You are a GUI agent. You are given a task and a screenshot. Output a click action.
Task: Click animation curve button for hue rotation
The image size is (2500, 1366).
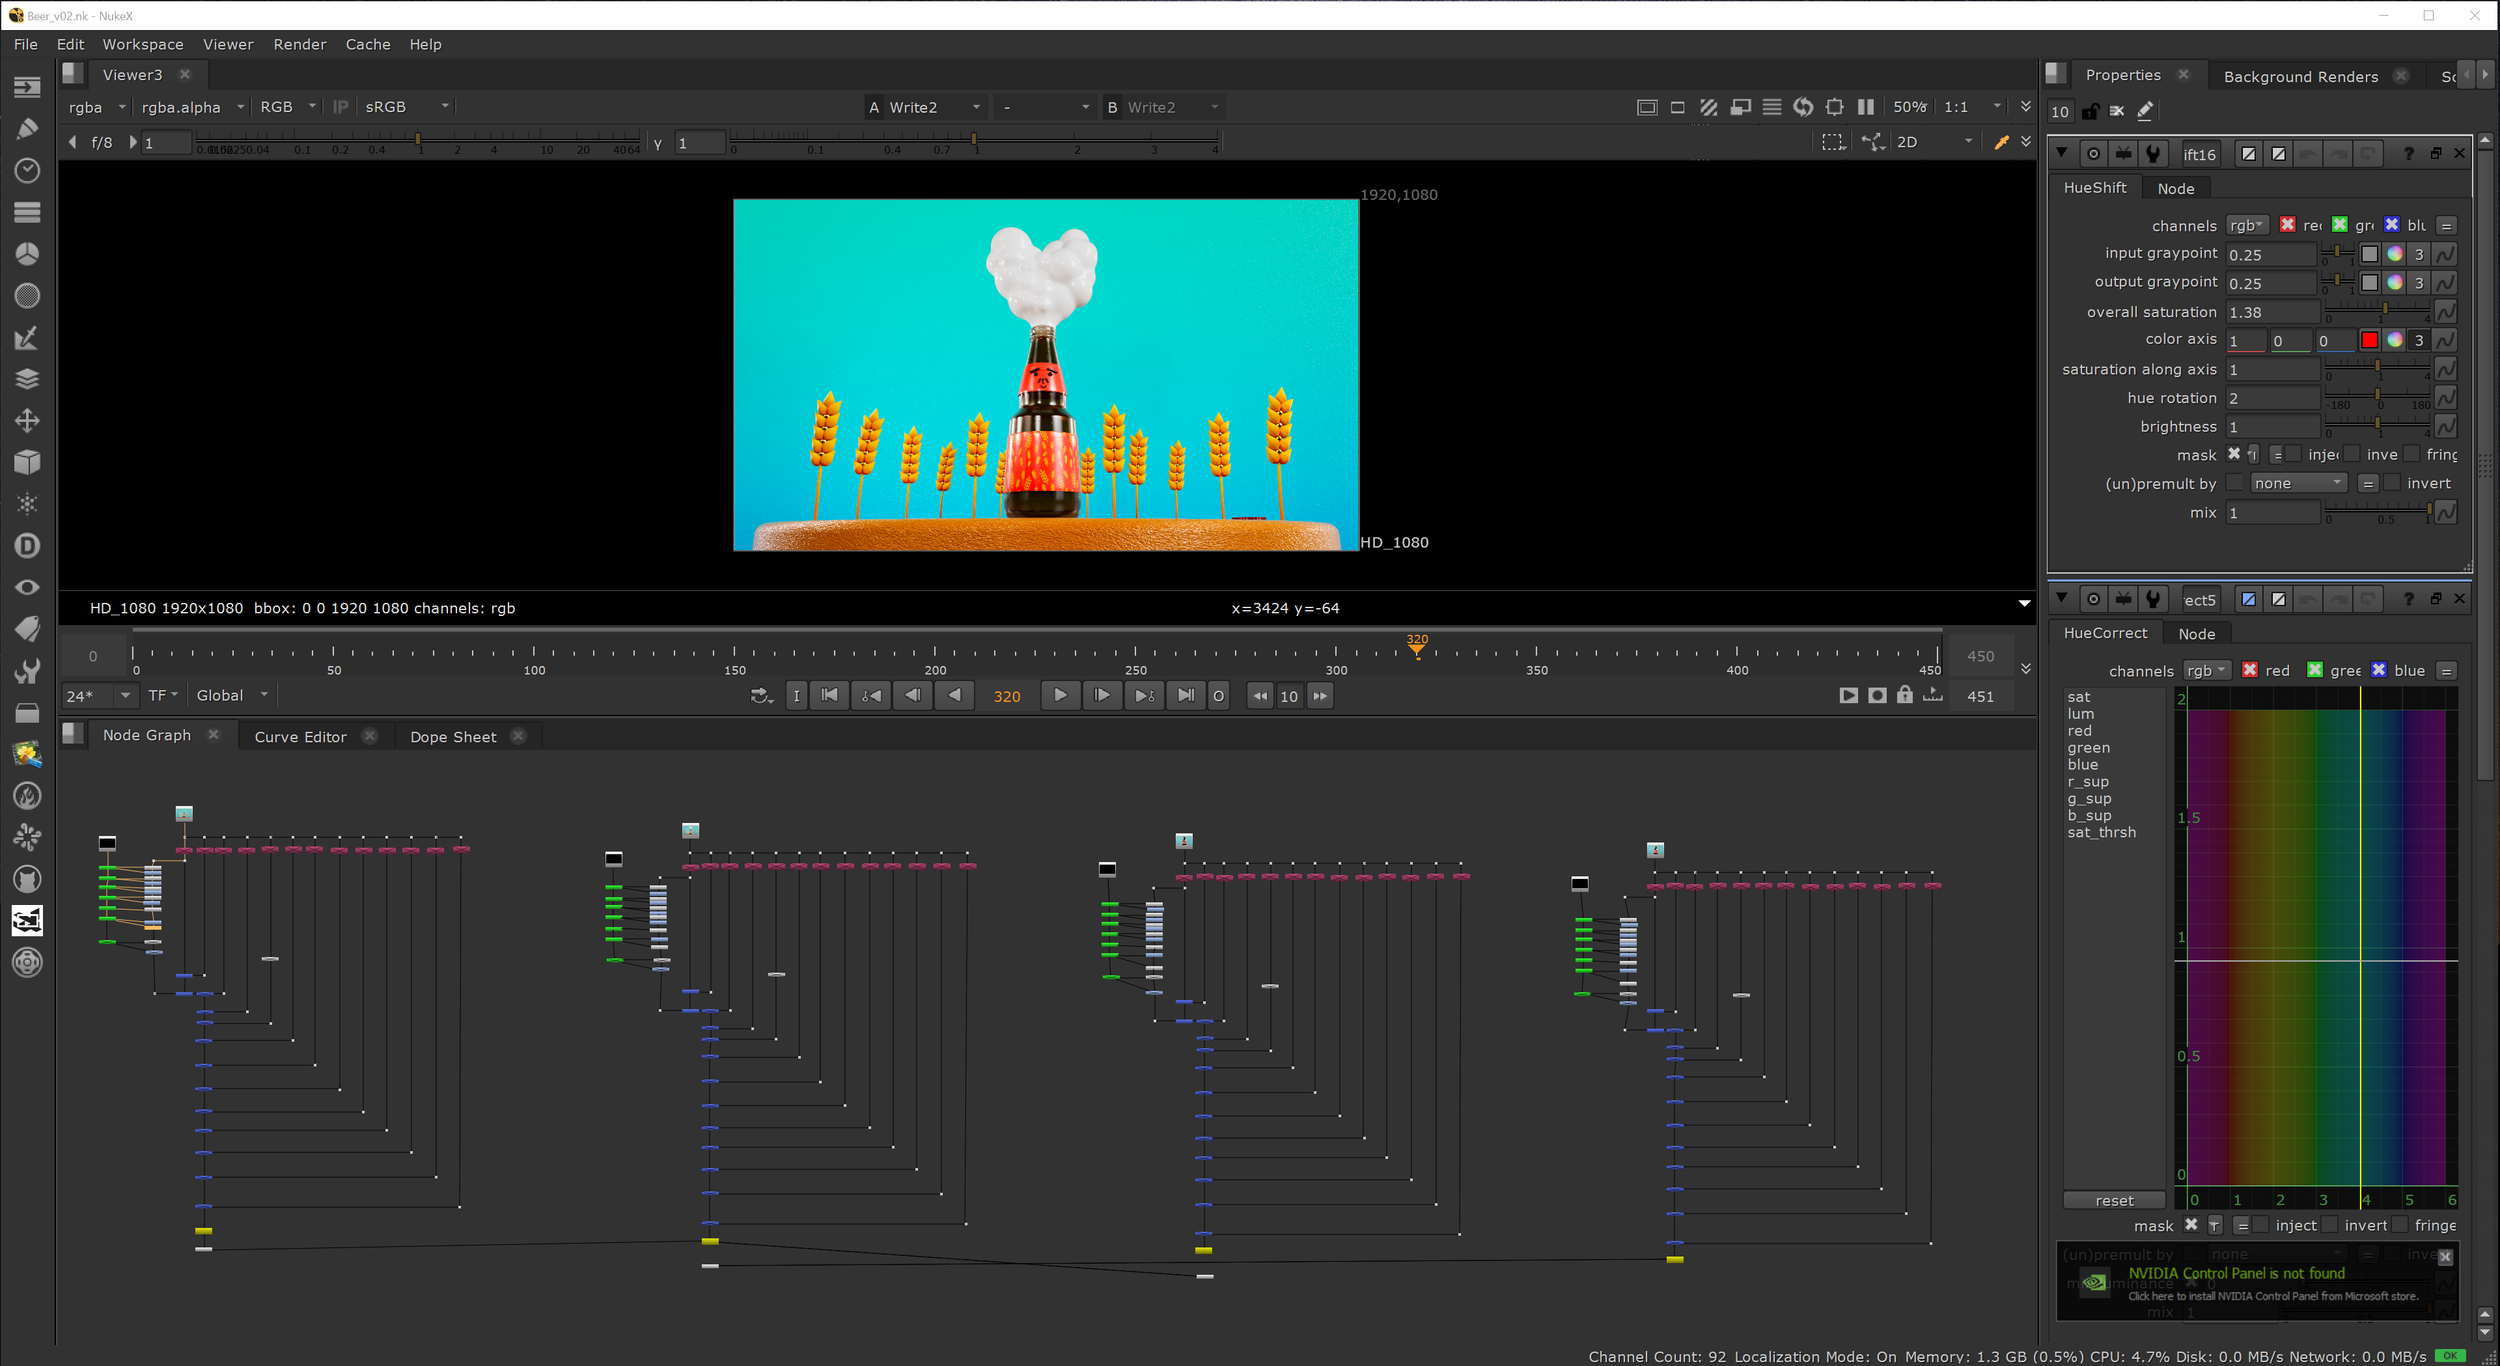2445,398
